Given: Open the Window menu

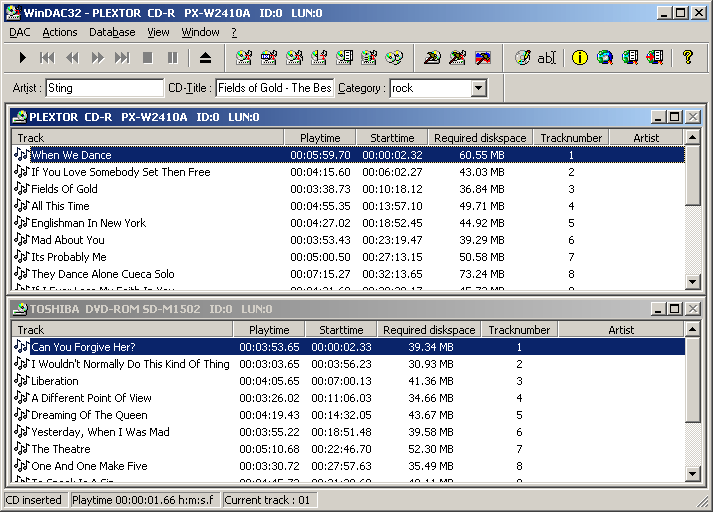Looking at the screenshot, I should click(201, 32).
